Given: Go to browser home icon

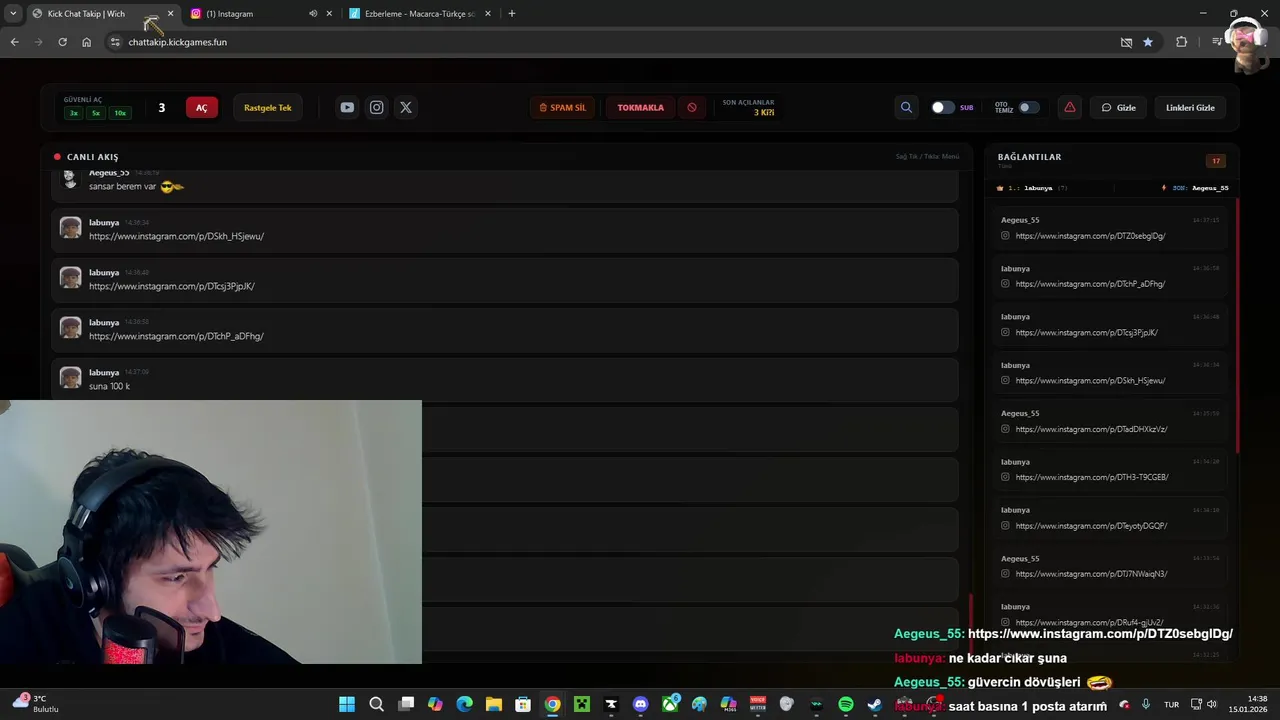Looking at the screenshot, I should pos(86,42).
